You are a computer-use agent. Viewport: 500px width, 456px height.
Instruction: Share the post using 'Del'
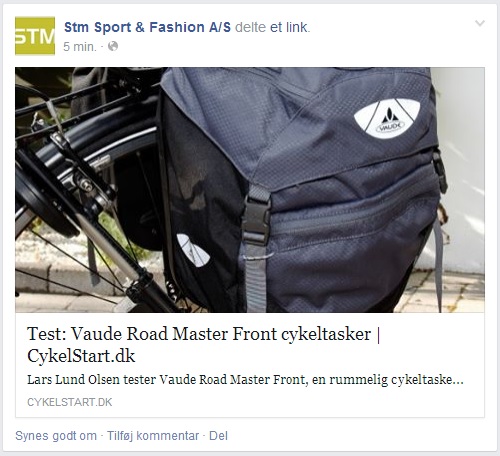click(x=218, y=436)
